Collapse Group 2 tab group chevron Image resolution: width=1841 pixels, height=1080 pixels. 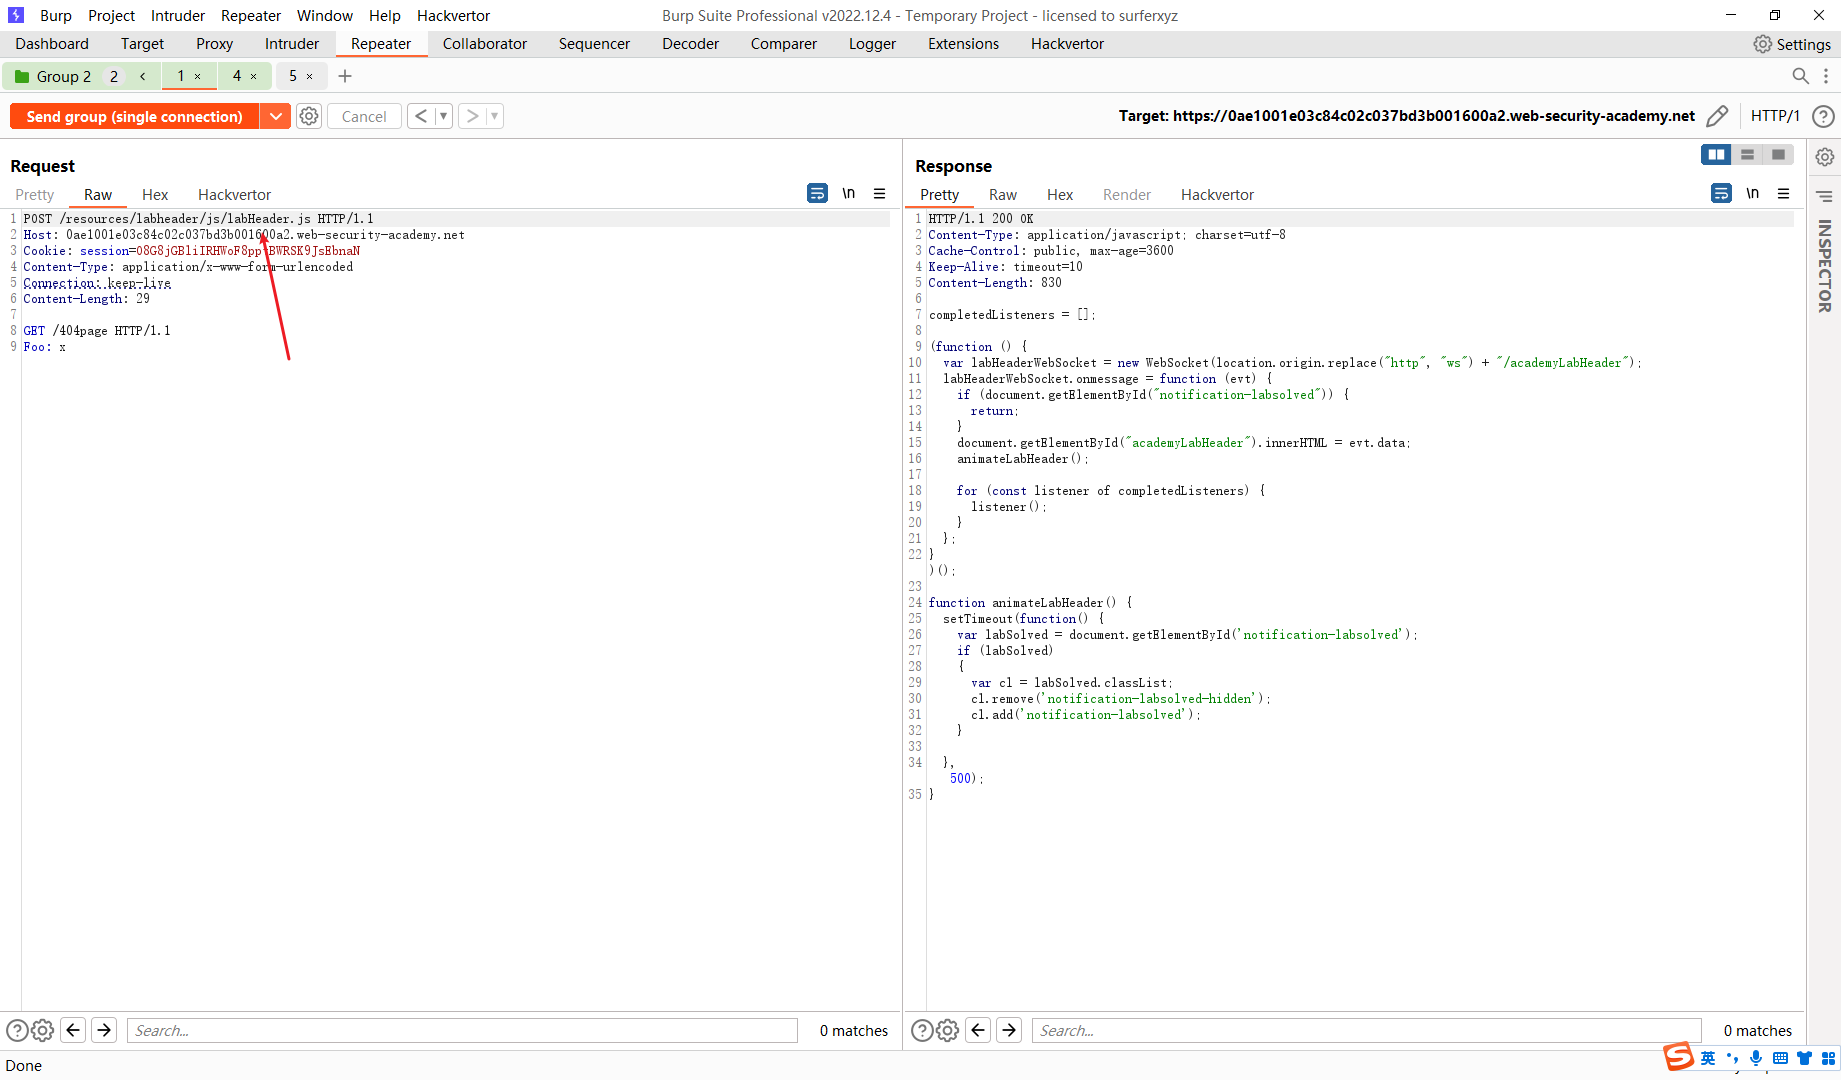point(142,76)
